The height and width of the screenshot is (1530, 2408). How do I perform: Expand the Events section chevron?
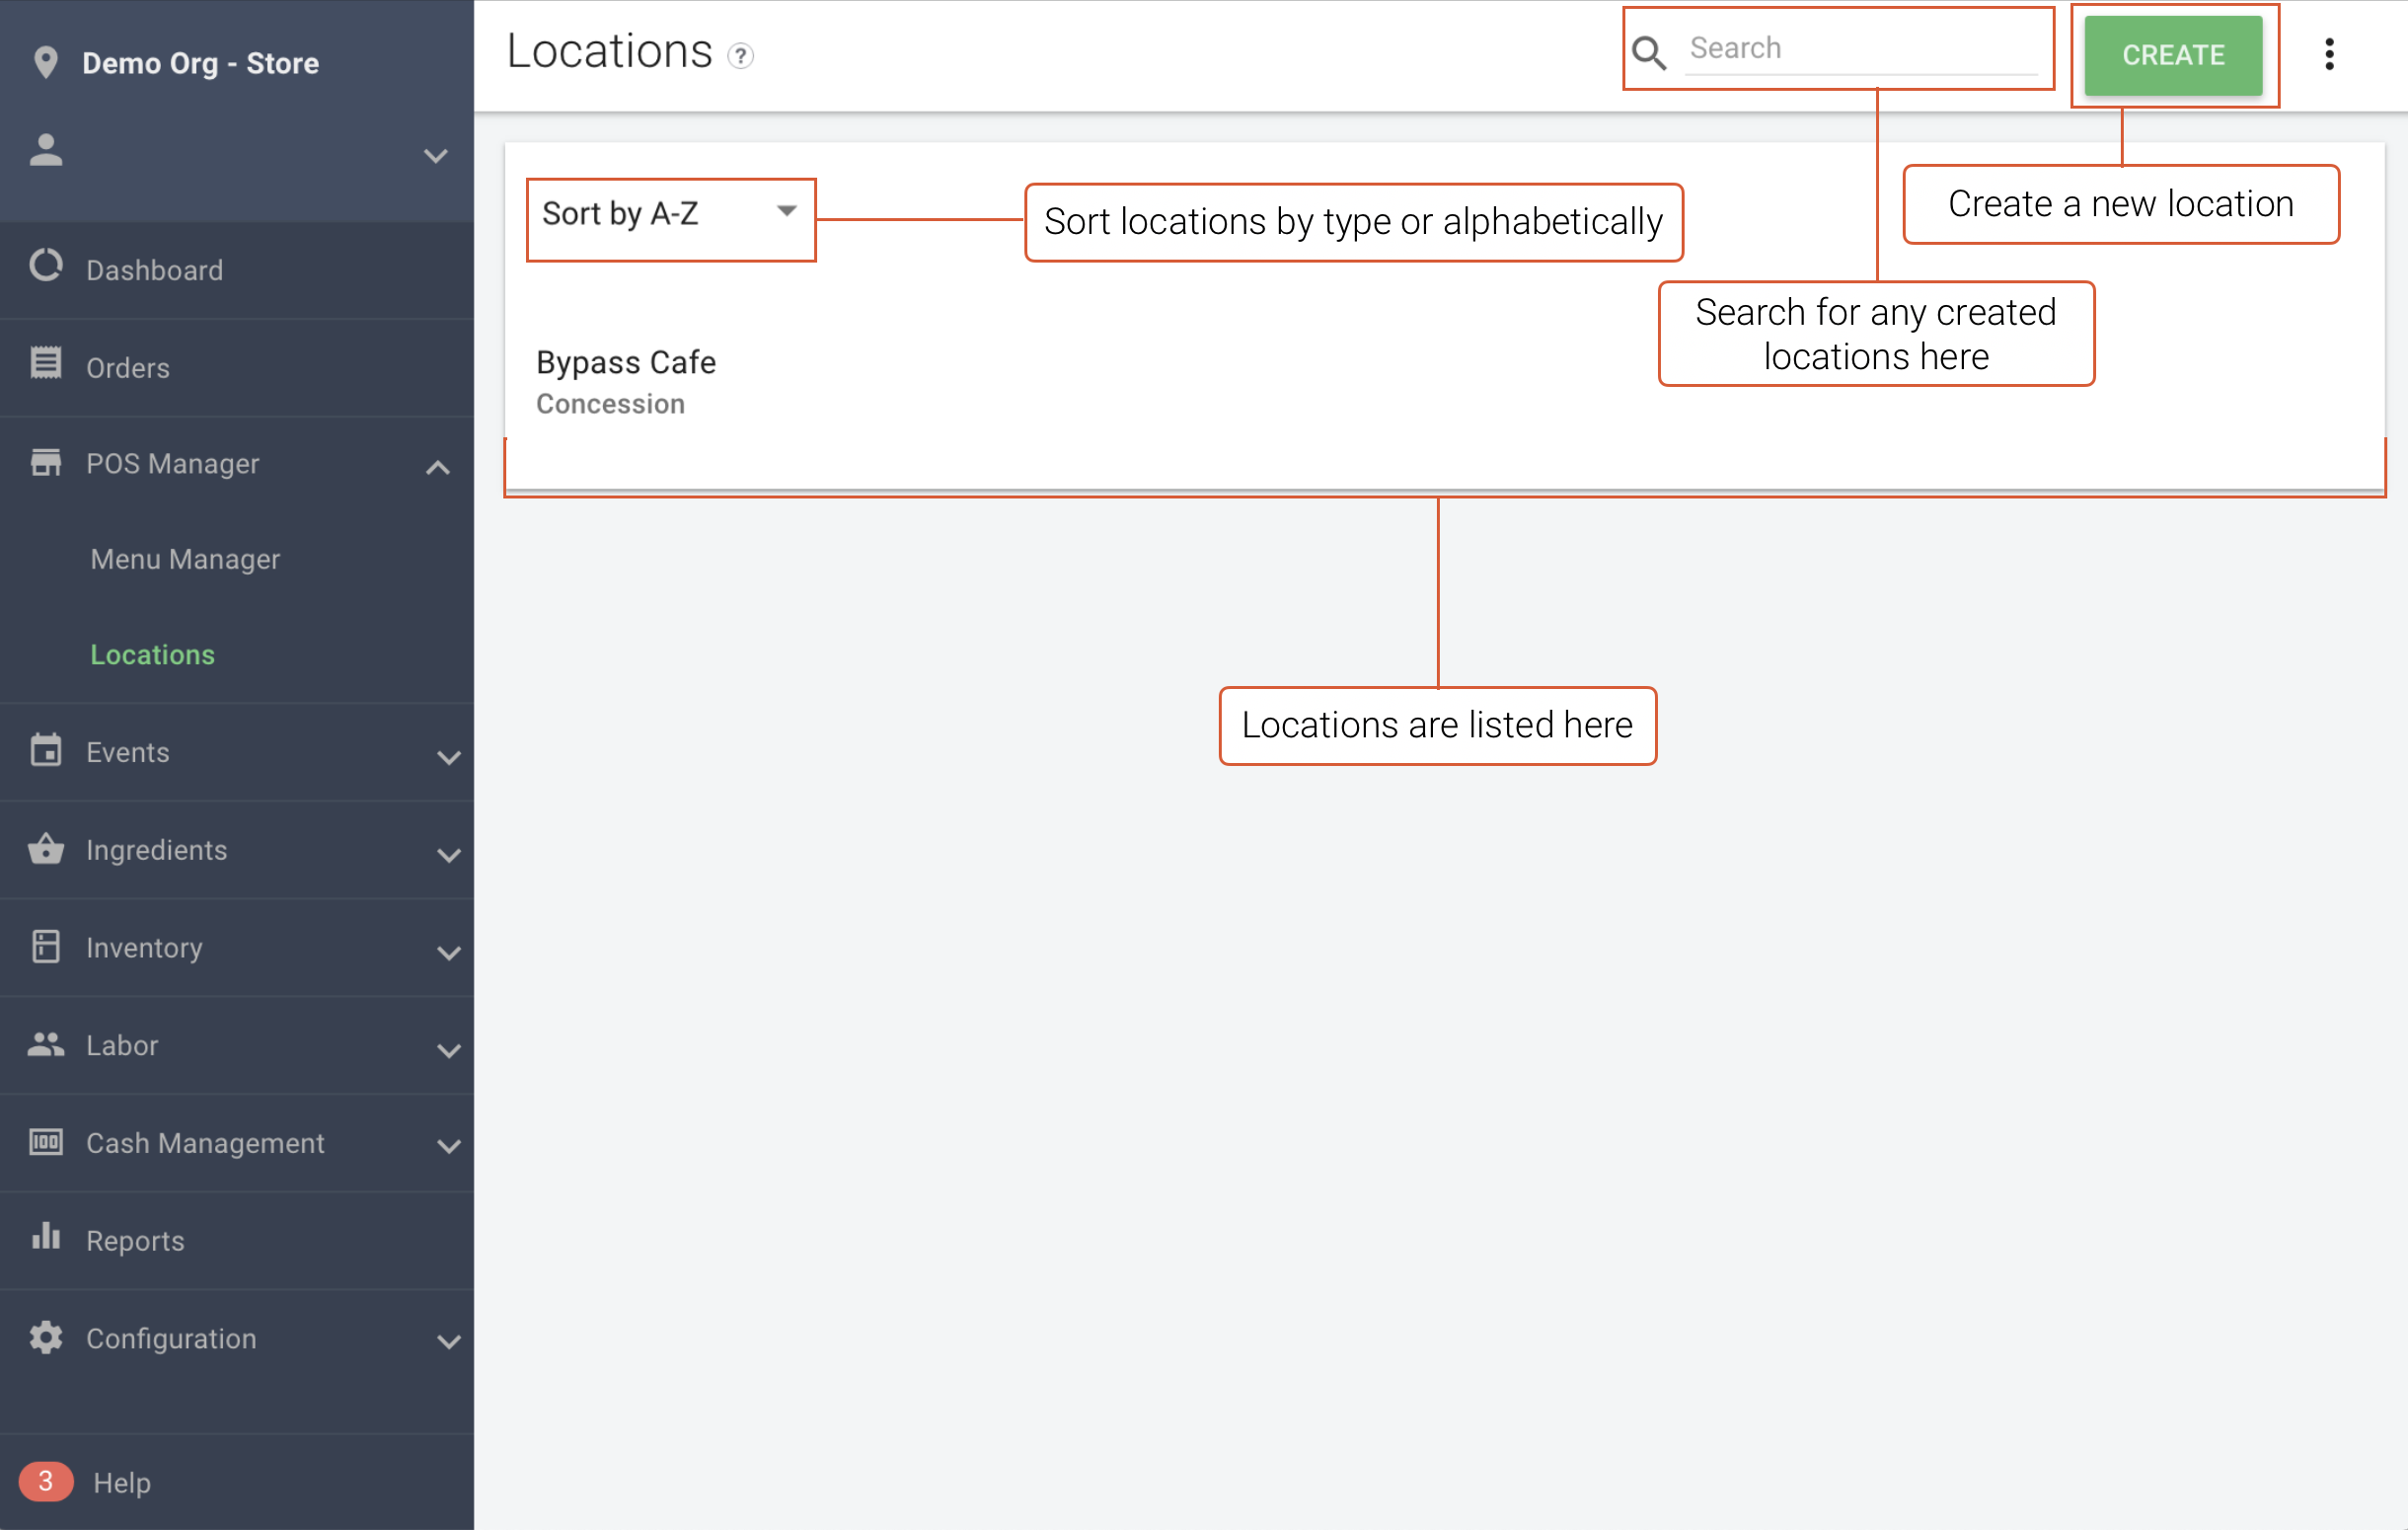(449, 758)
